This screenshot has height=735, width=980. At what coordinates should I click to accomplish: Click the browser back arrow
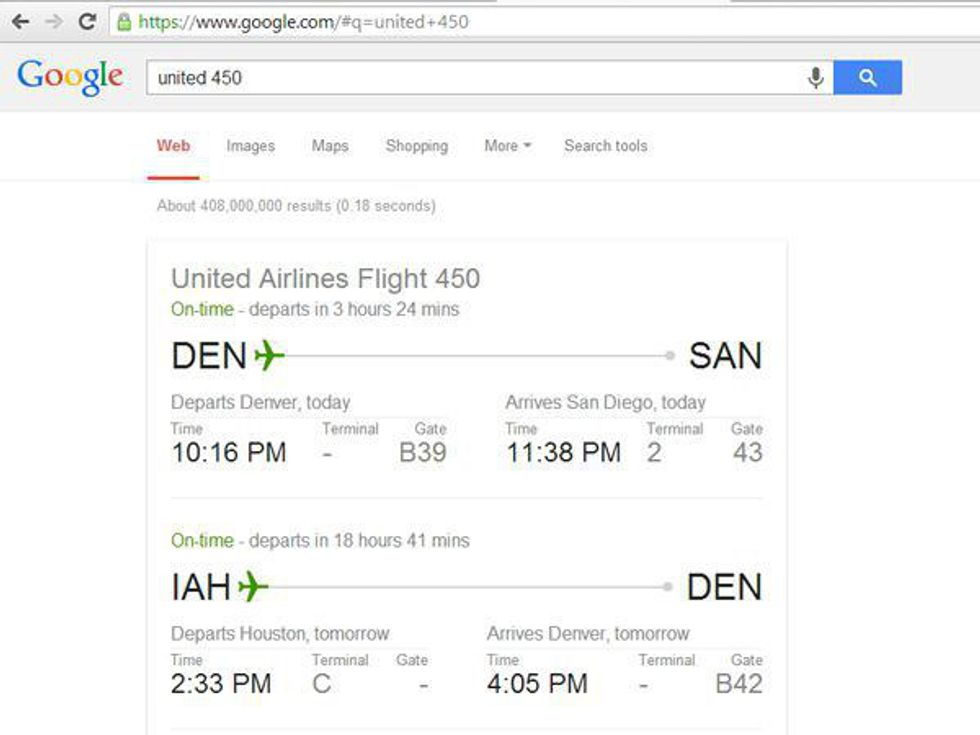point(20,21)
